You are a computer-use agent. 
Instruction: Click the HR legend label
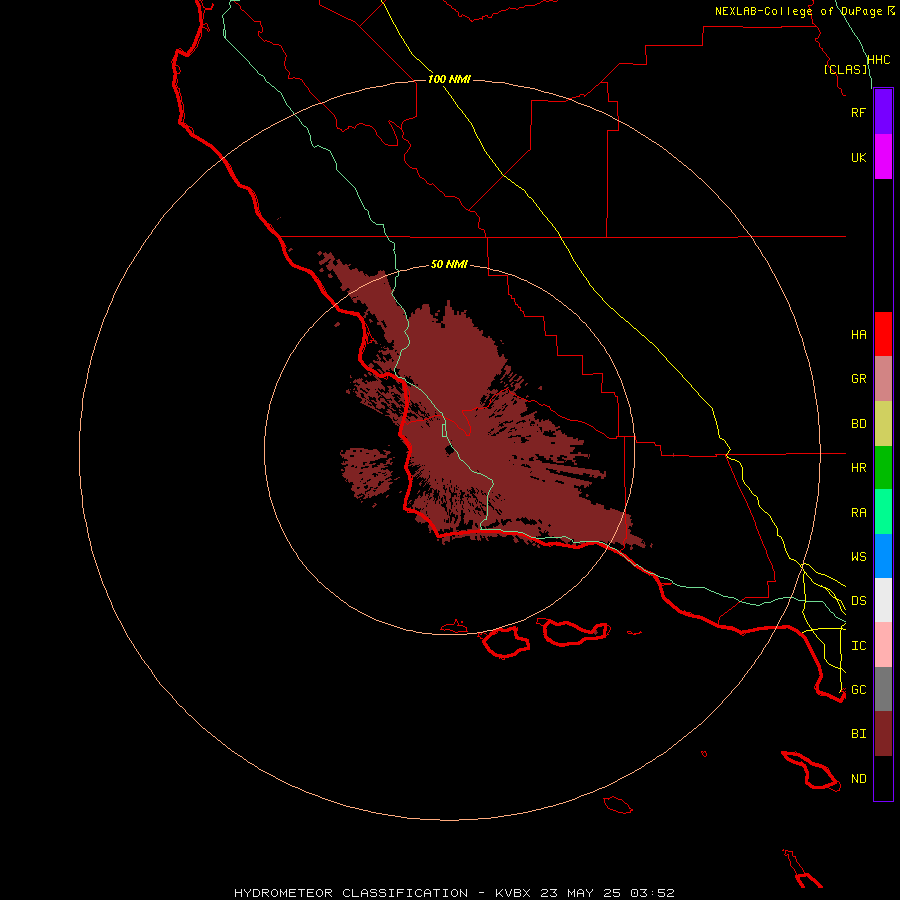tap(858, 468)
